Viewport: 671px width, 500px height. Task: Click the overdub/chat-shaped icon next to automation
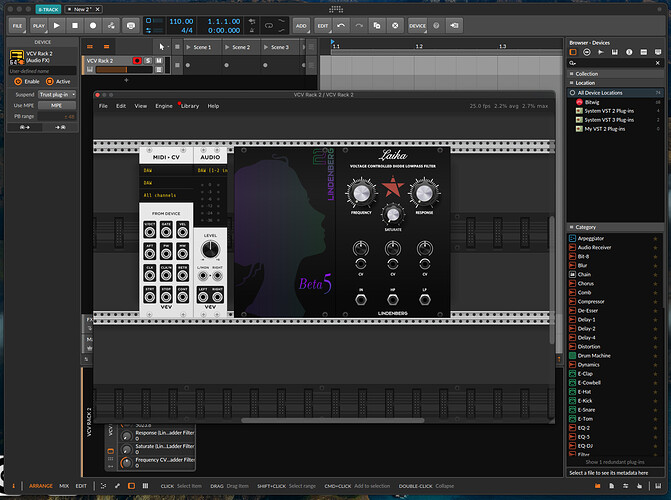click(x=131, y=26)
